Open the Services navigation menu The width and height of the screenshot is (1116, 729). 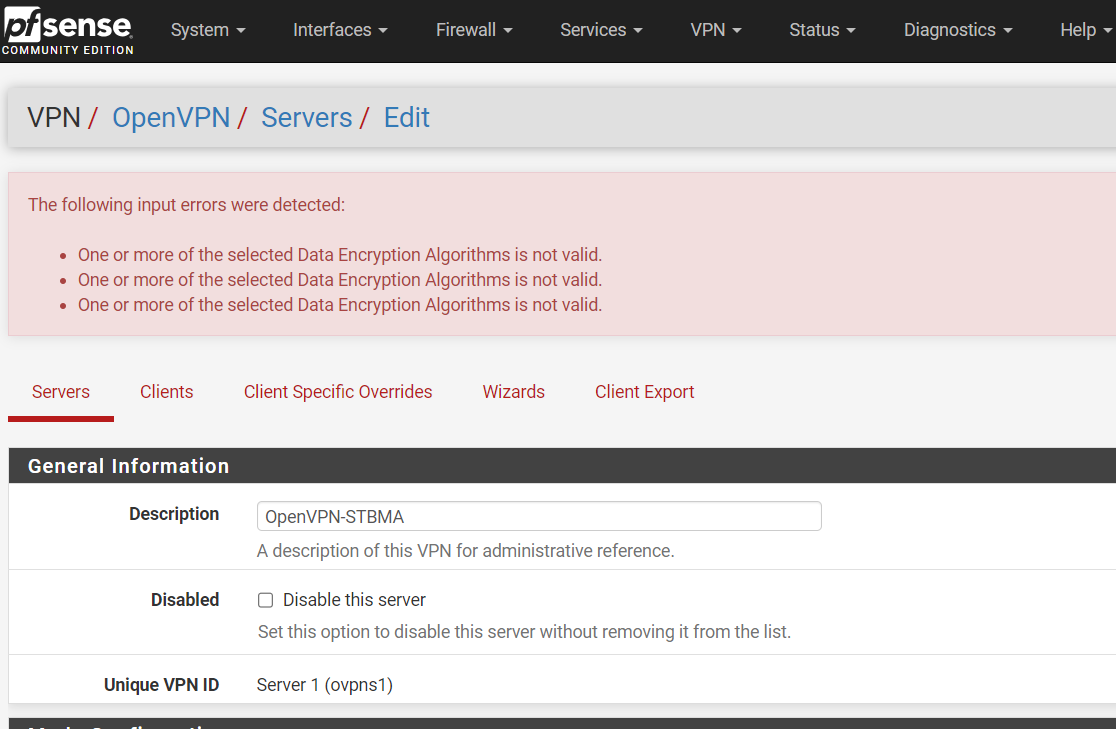601,30
